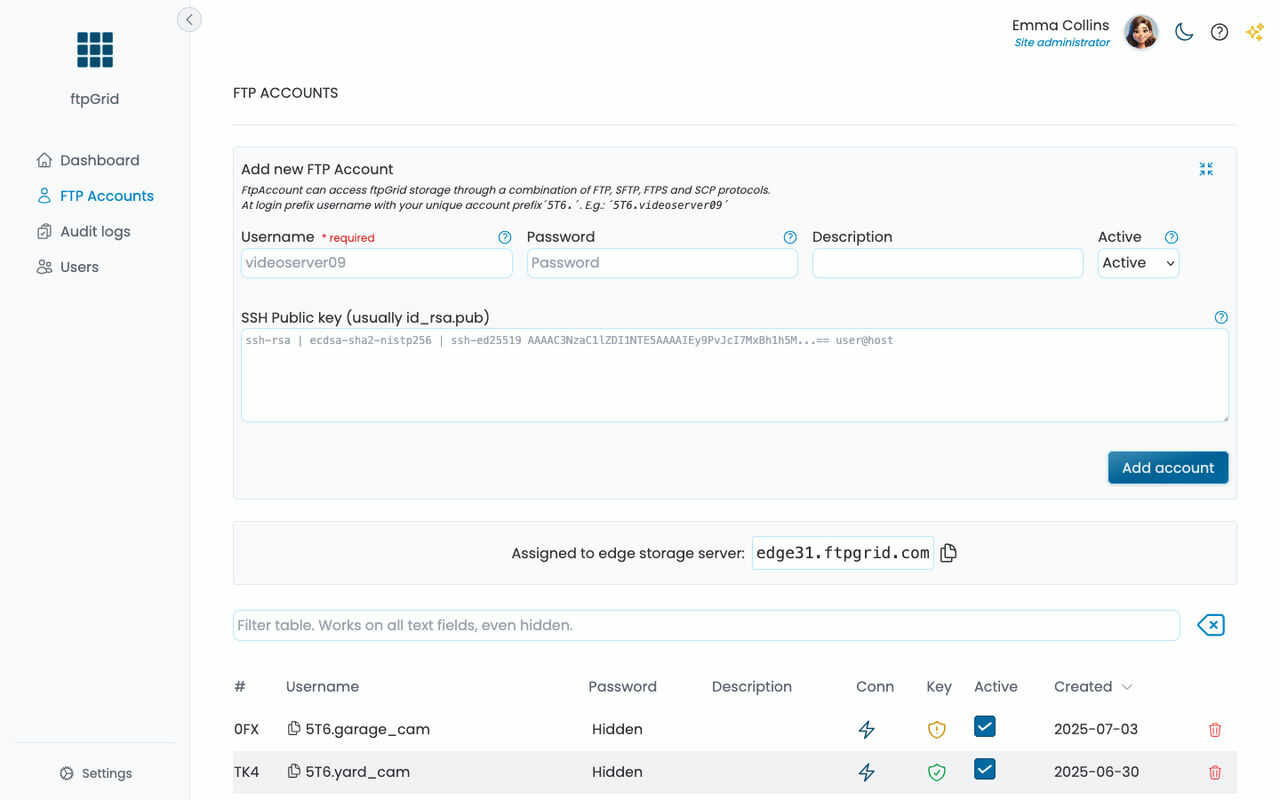The image size is (1280, 800).
Task: Delete the 5T6.garage_cam account
Action: (1215, 730)
